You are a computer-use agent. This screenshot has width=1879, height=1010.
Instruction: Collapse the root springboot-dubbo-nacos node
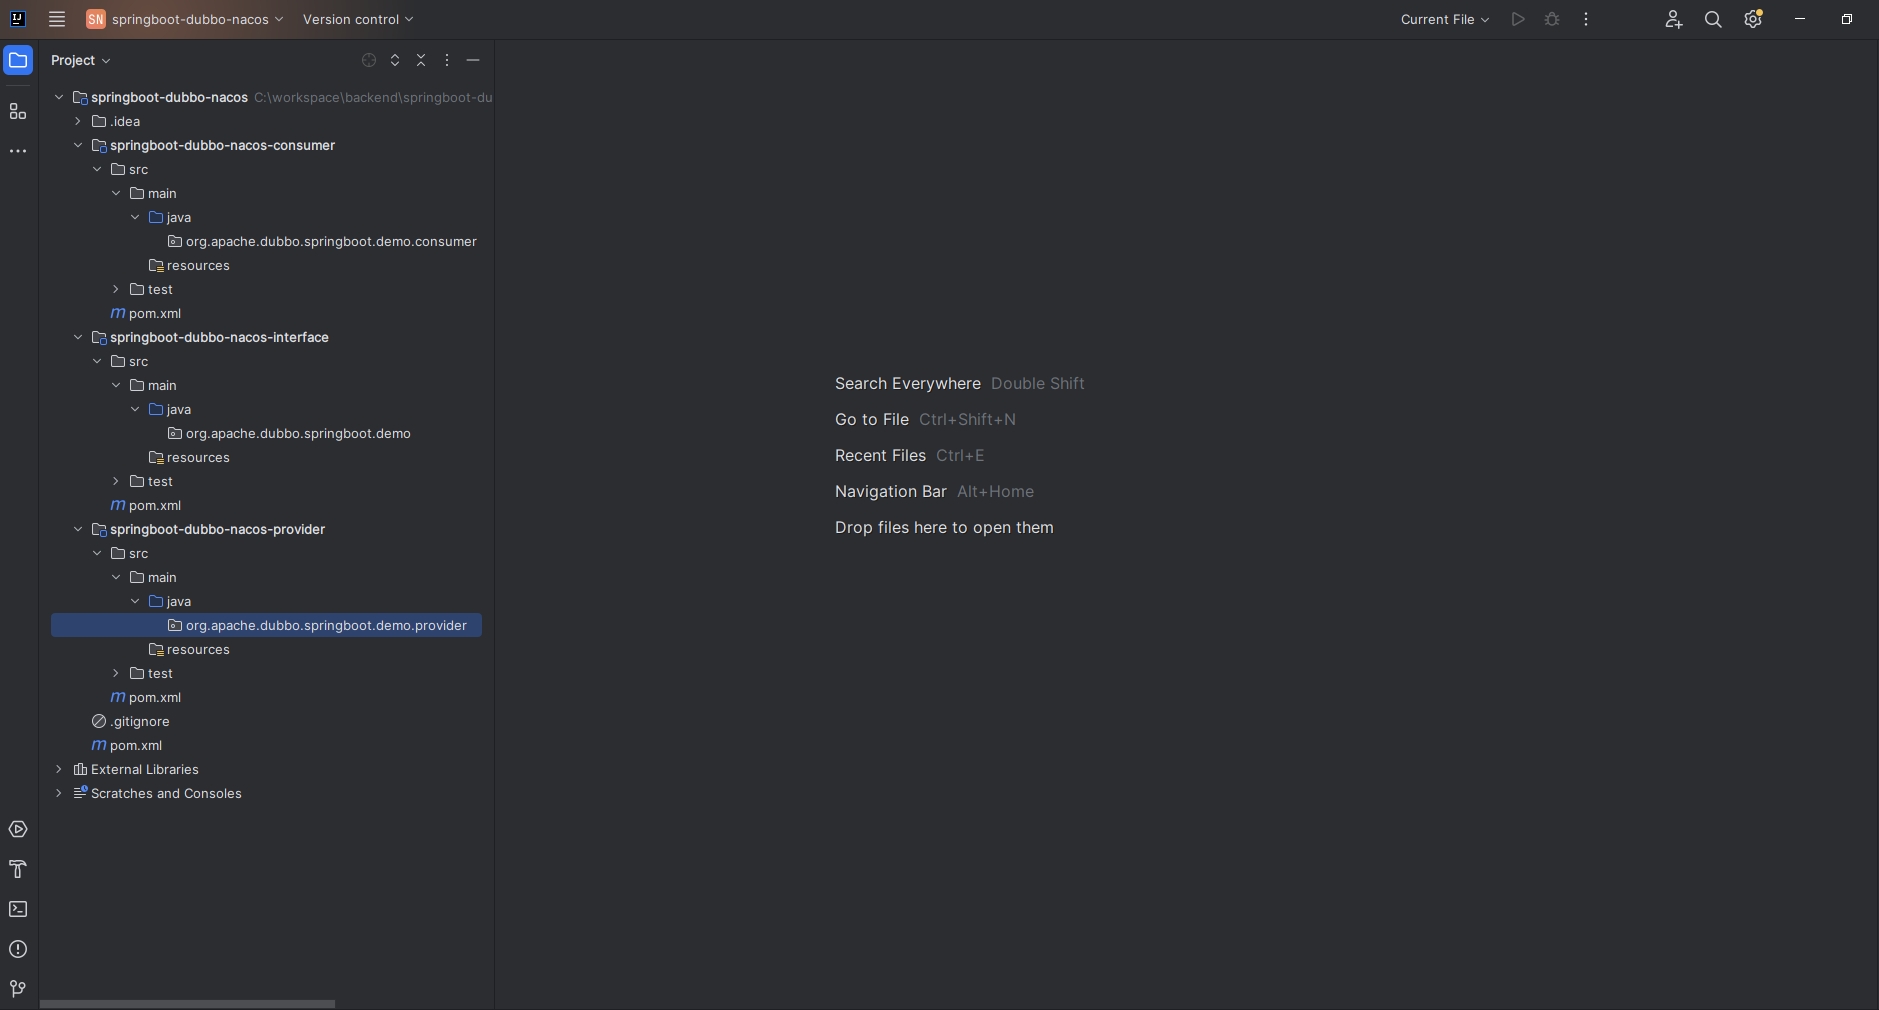pyautogui.click(x=59, y=97)
